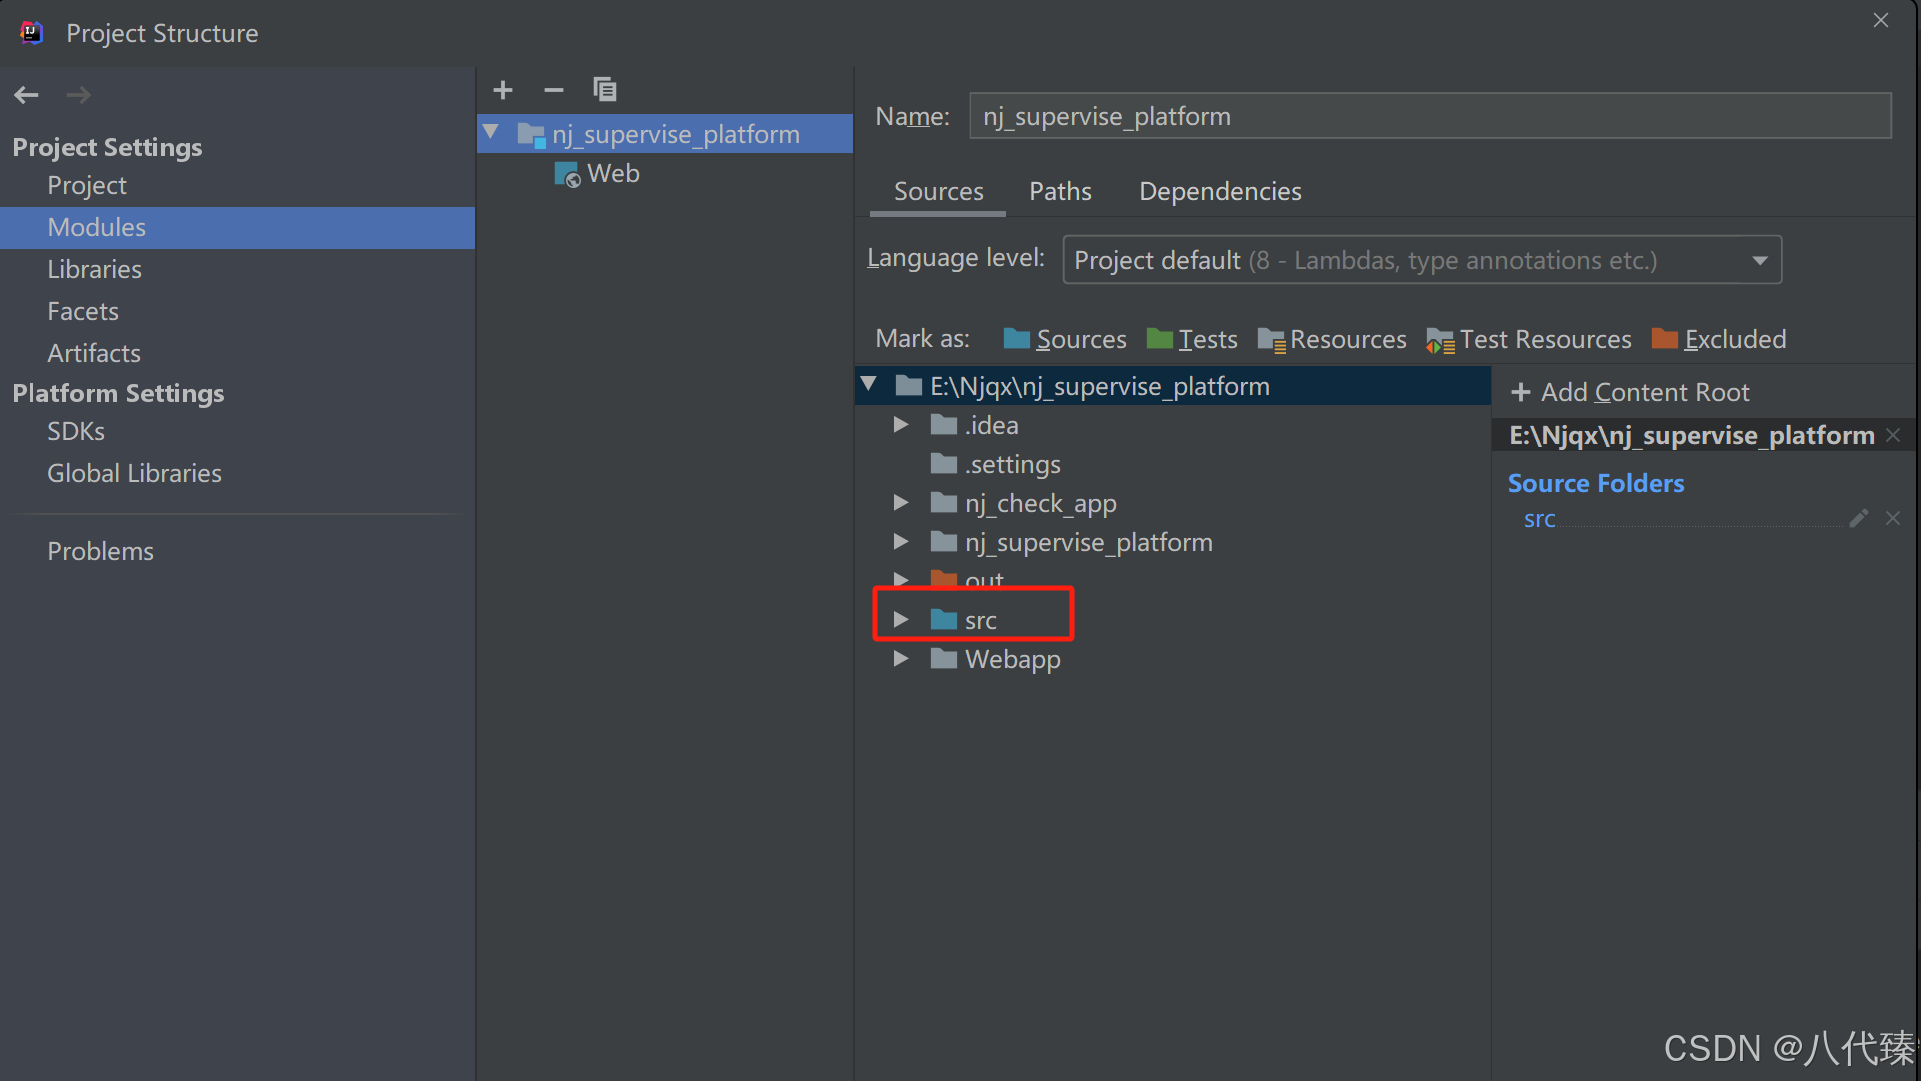Screen dimensions: 1921x1081
Task: Click the module Name input field
Action: tap(1430, 116)
